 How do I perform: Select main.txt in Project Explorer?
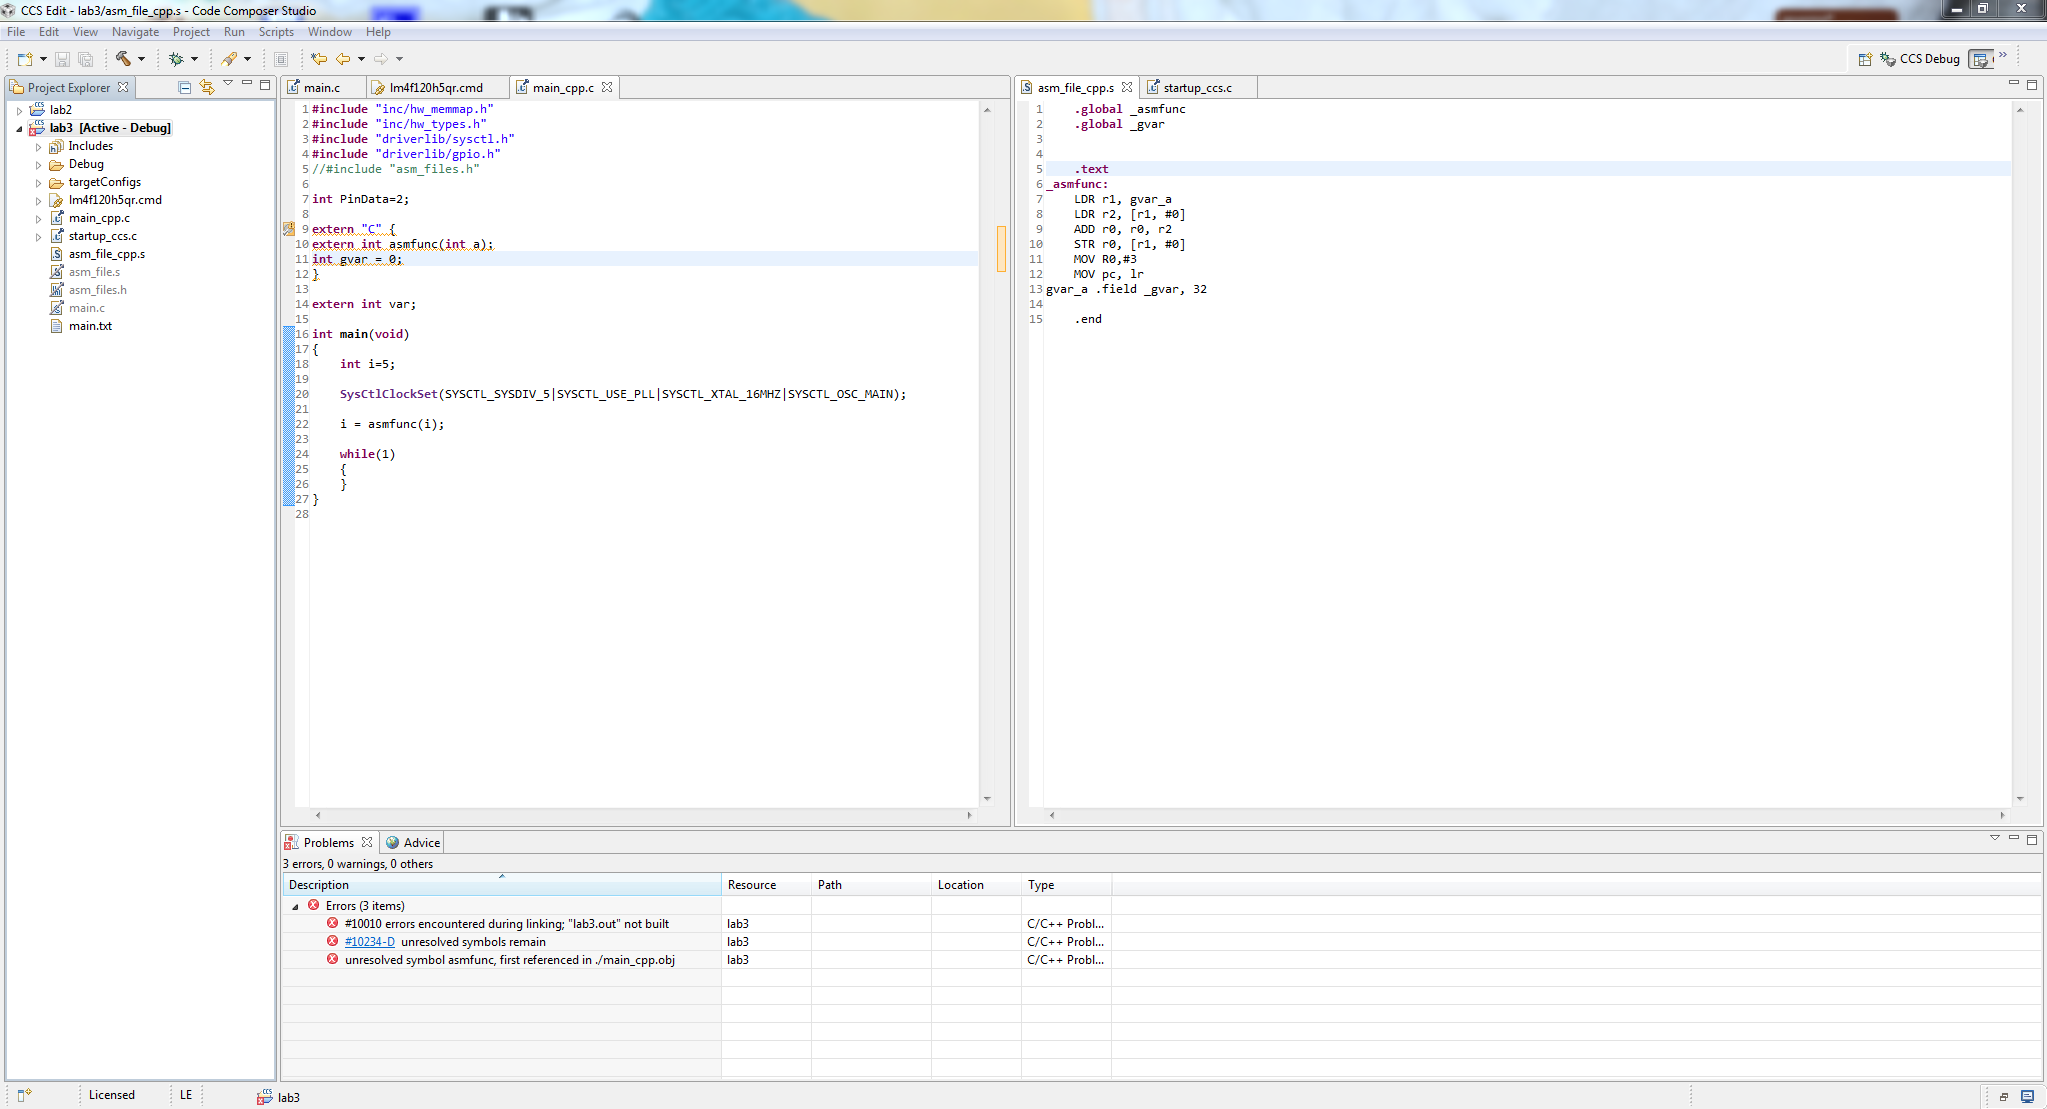pos(90,326)
